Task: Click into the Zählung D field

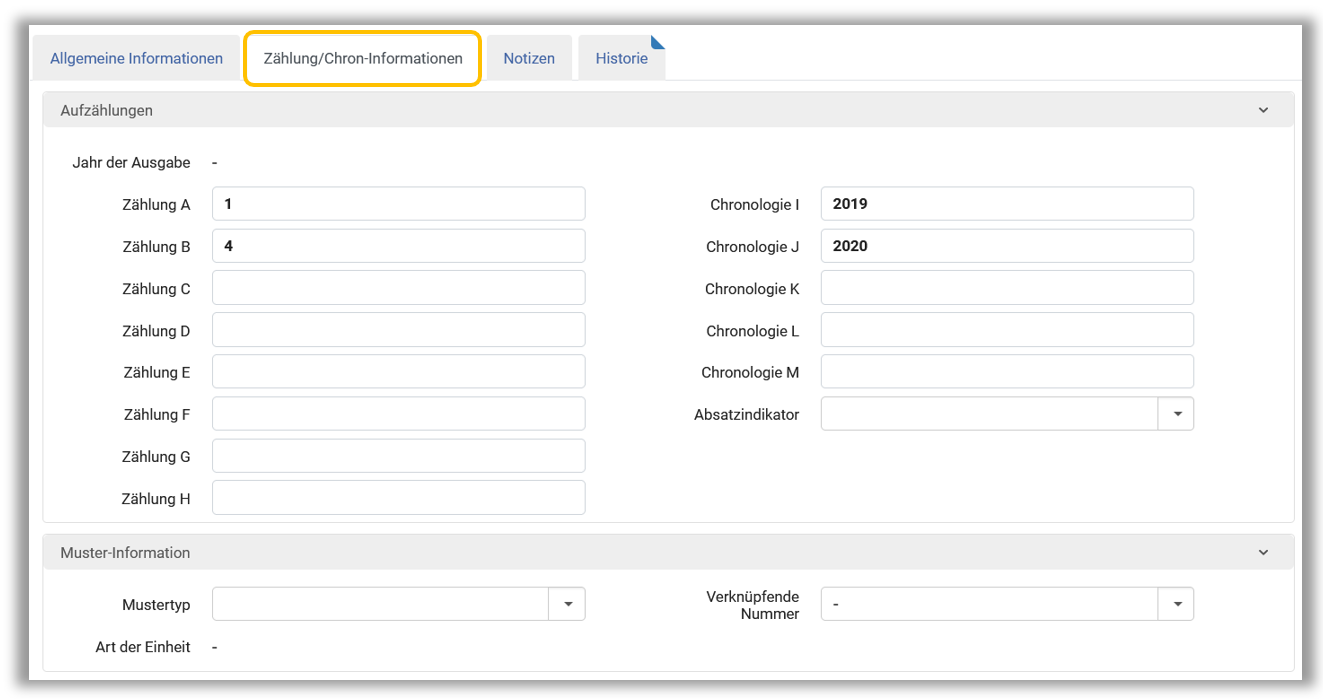Action: click(x=398, y=330)
